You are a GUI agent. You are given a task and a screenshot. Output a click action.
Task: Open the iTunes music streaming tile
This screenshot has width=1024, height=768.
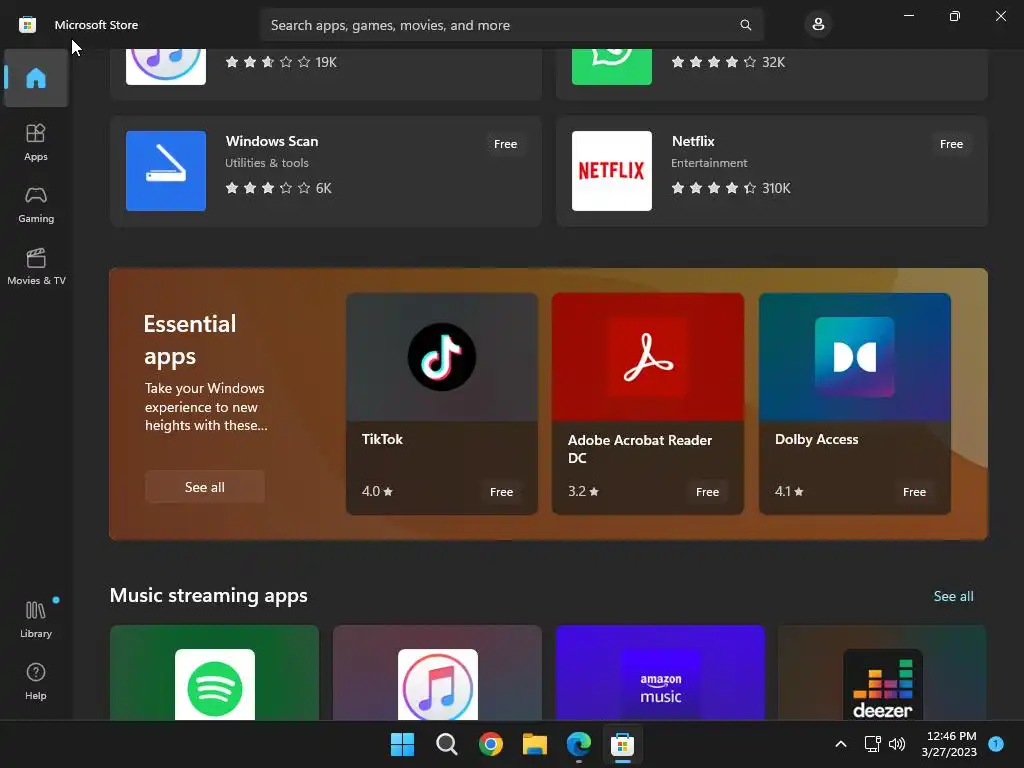click(438, 673)
